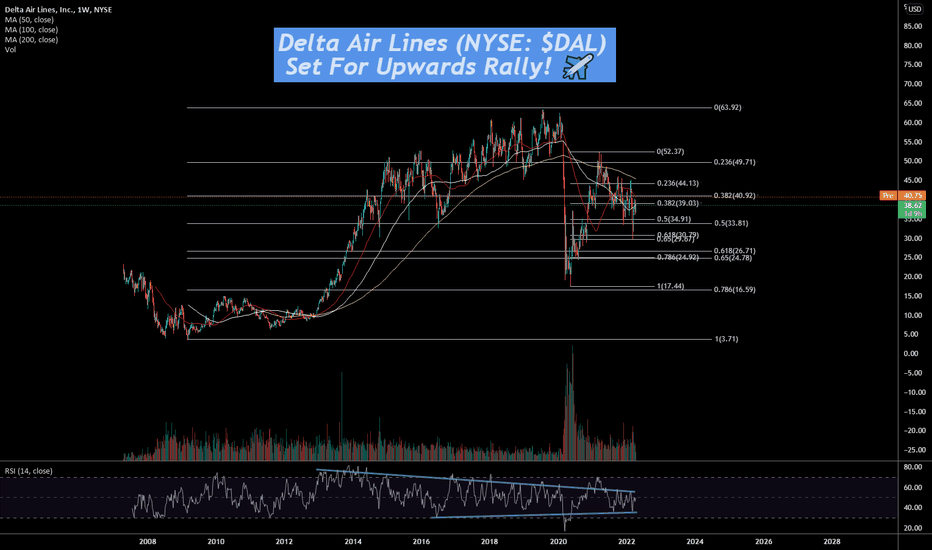Select the MA (200, close) indicator legend
This screenshot has width=932, height=550.
[32, 40]
